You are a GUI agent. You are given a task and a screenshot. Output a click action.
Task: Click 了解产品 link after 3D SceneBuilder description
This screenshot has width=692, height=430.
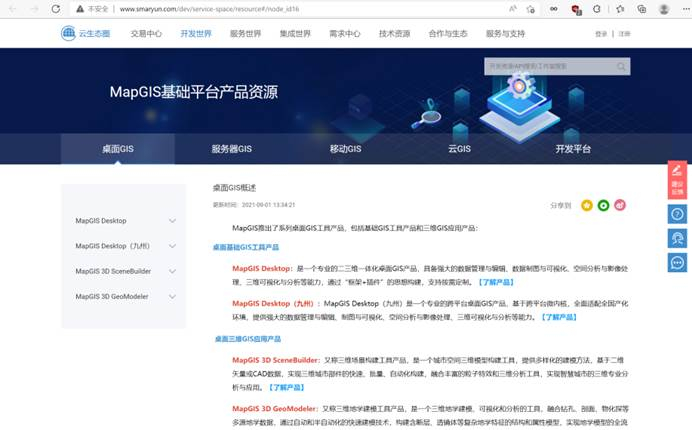[x=286, y=387]
